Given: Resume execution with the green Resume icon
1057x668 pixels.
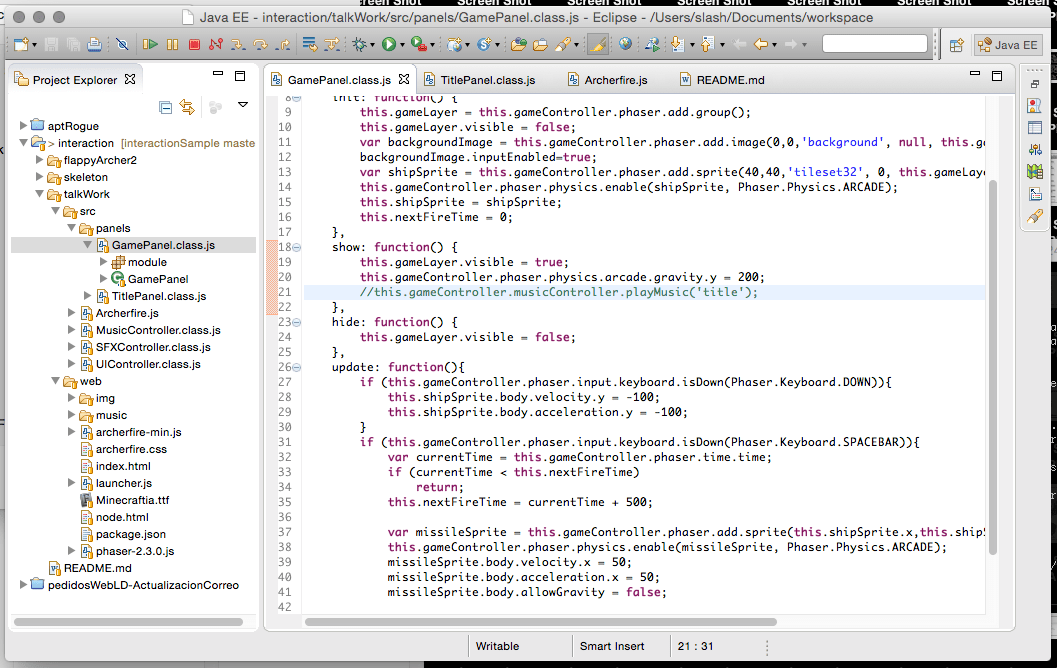Looking at the screenshot, I should click(x=151, y=43).
